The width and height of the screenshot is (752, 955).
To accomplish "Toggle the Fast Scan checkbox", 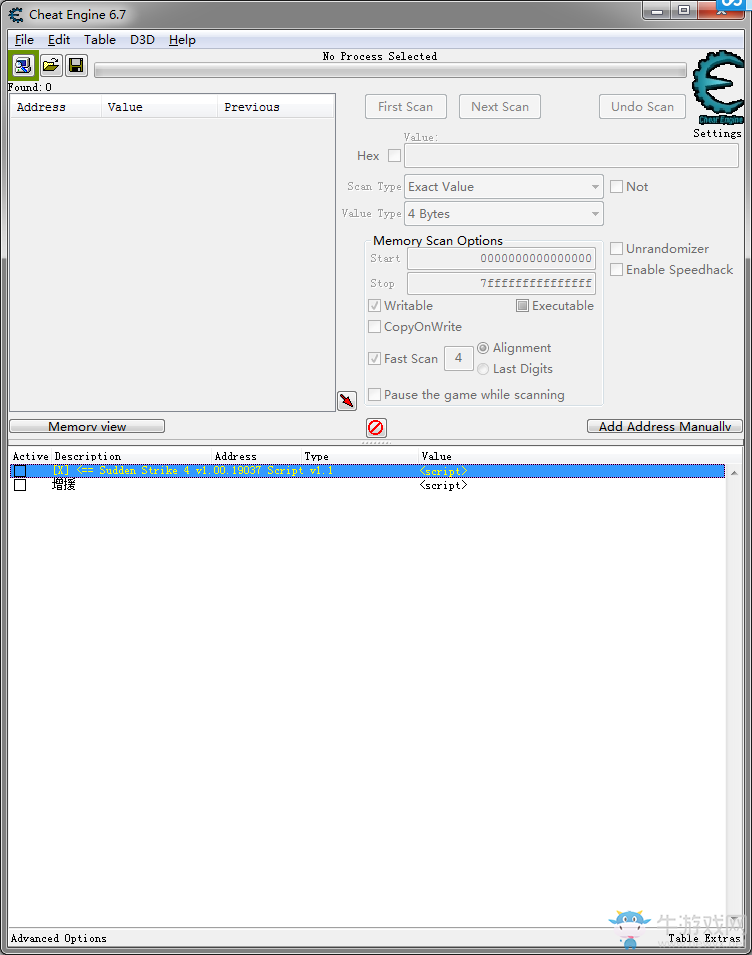I will point(374,359).
